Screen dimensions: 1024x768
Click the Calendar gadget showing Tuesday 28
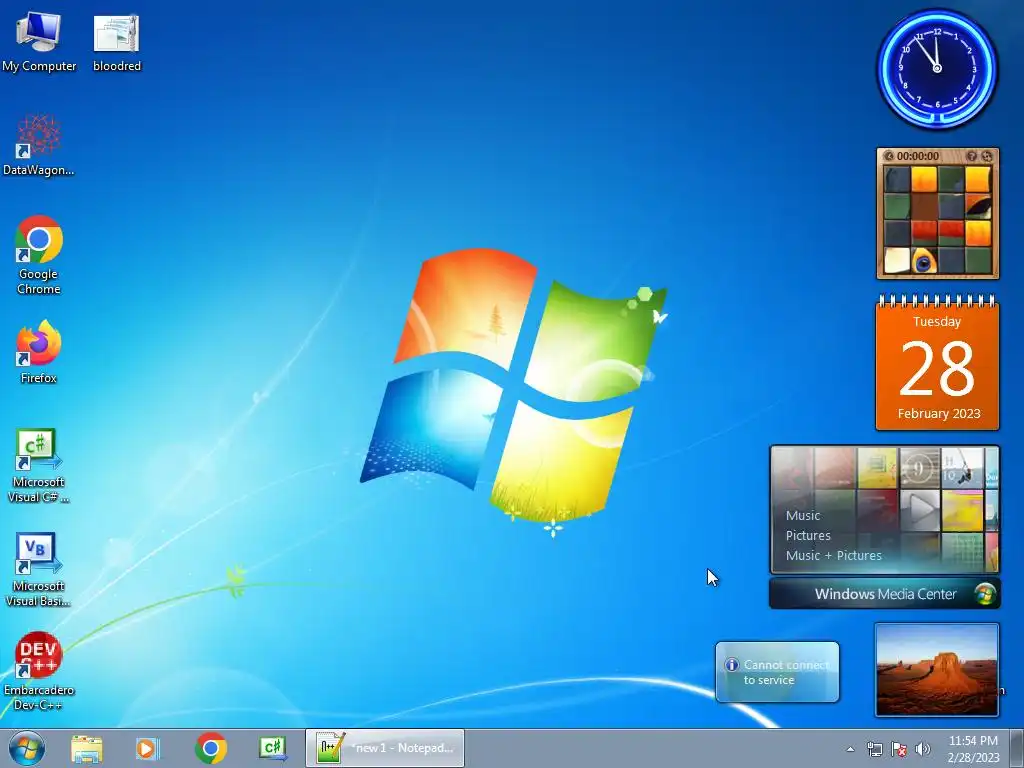pyautogui.click(x=937, y=363)
